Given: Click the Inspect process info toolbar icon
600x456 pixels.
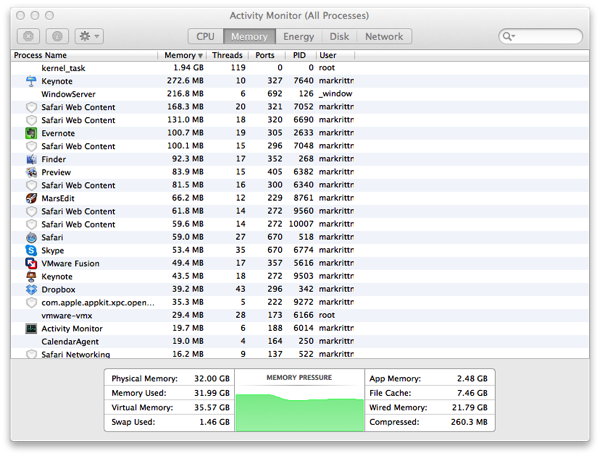Looking at the screenshot, I should 57,36.
